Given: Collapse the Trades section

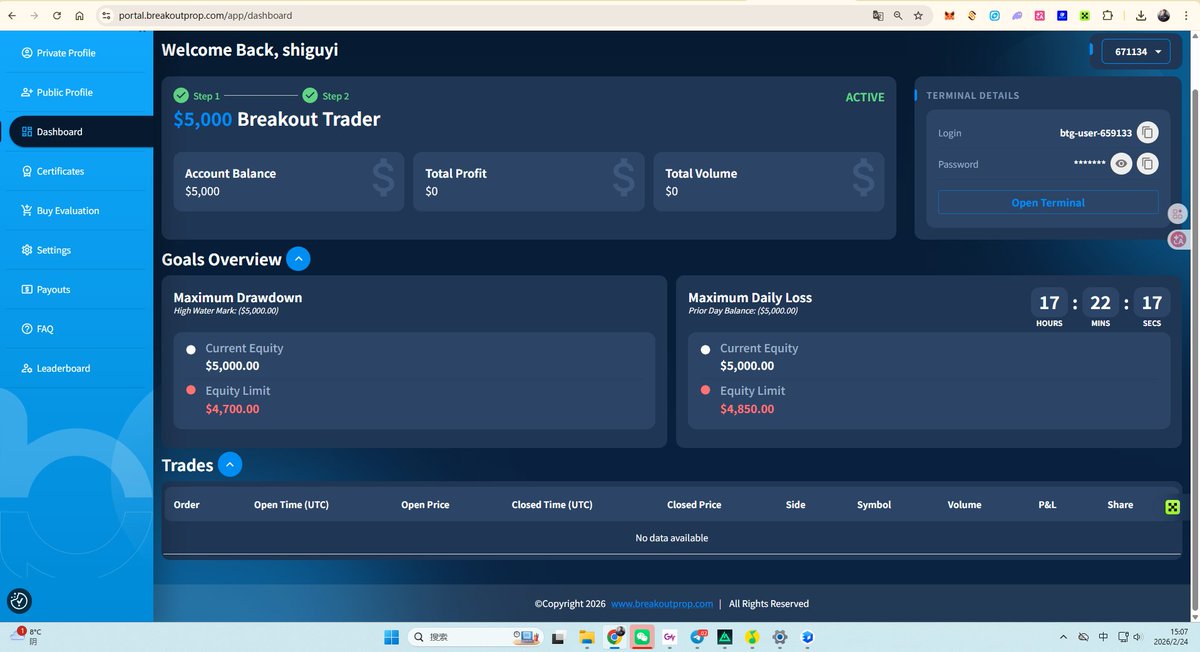Looking at the screenshot, I should click(230, 465).
